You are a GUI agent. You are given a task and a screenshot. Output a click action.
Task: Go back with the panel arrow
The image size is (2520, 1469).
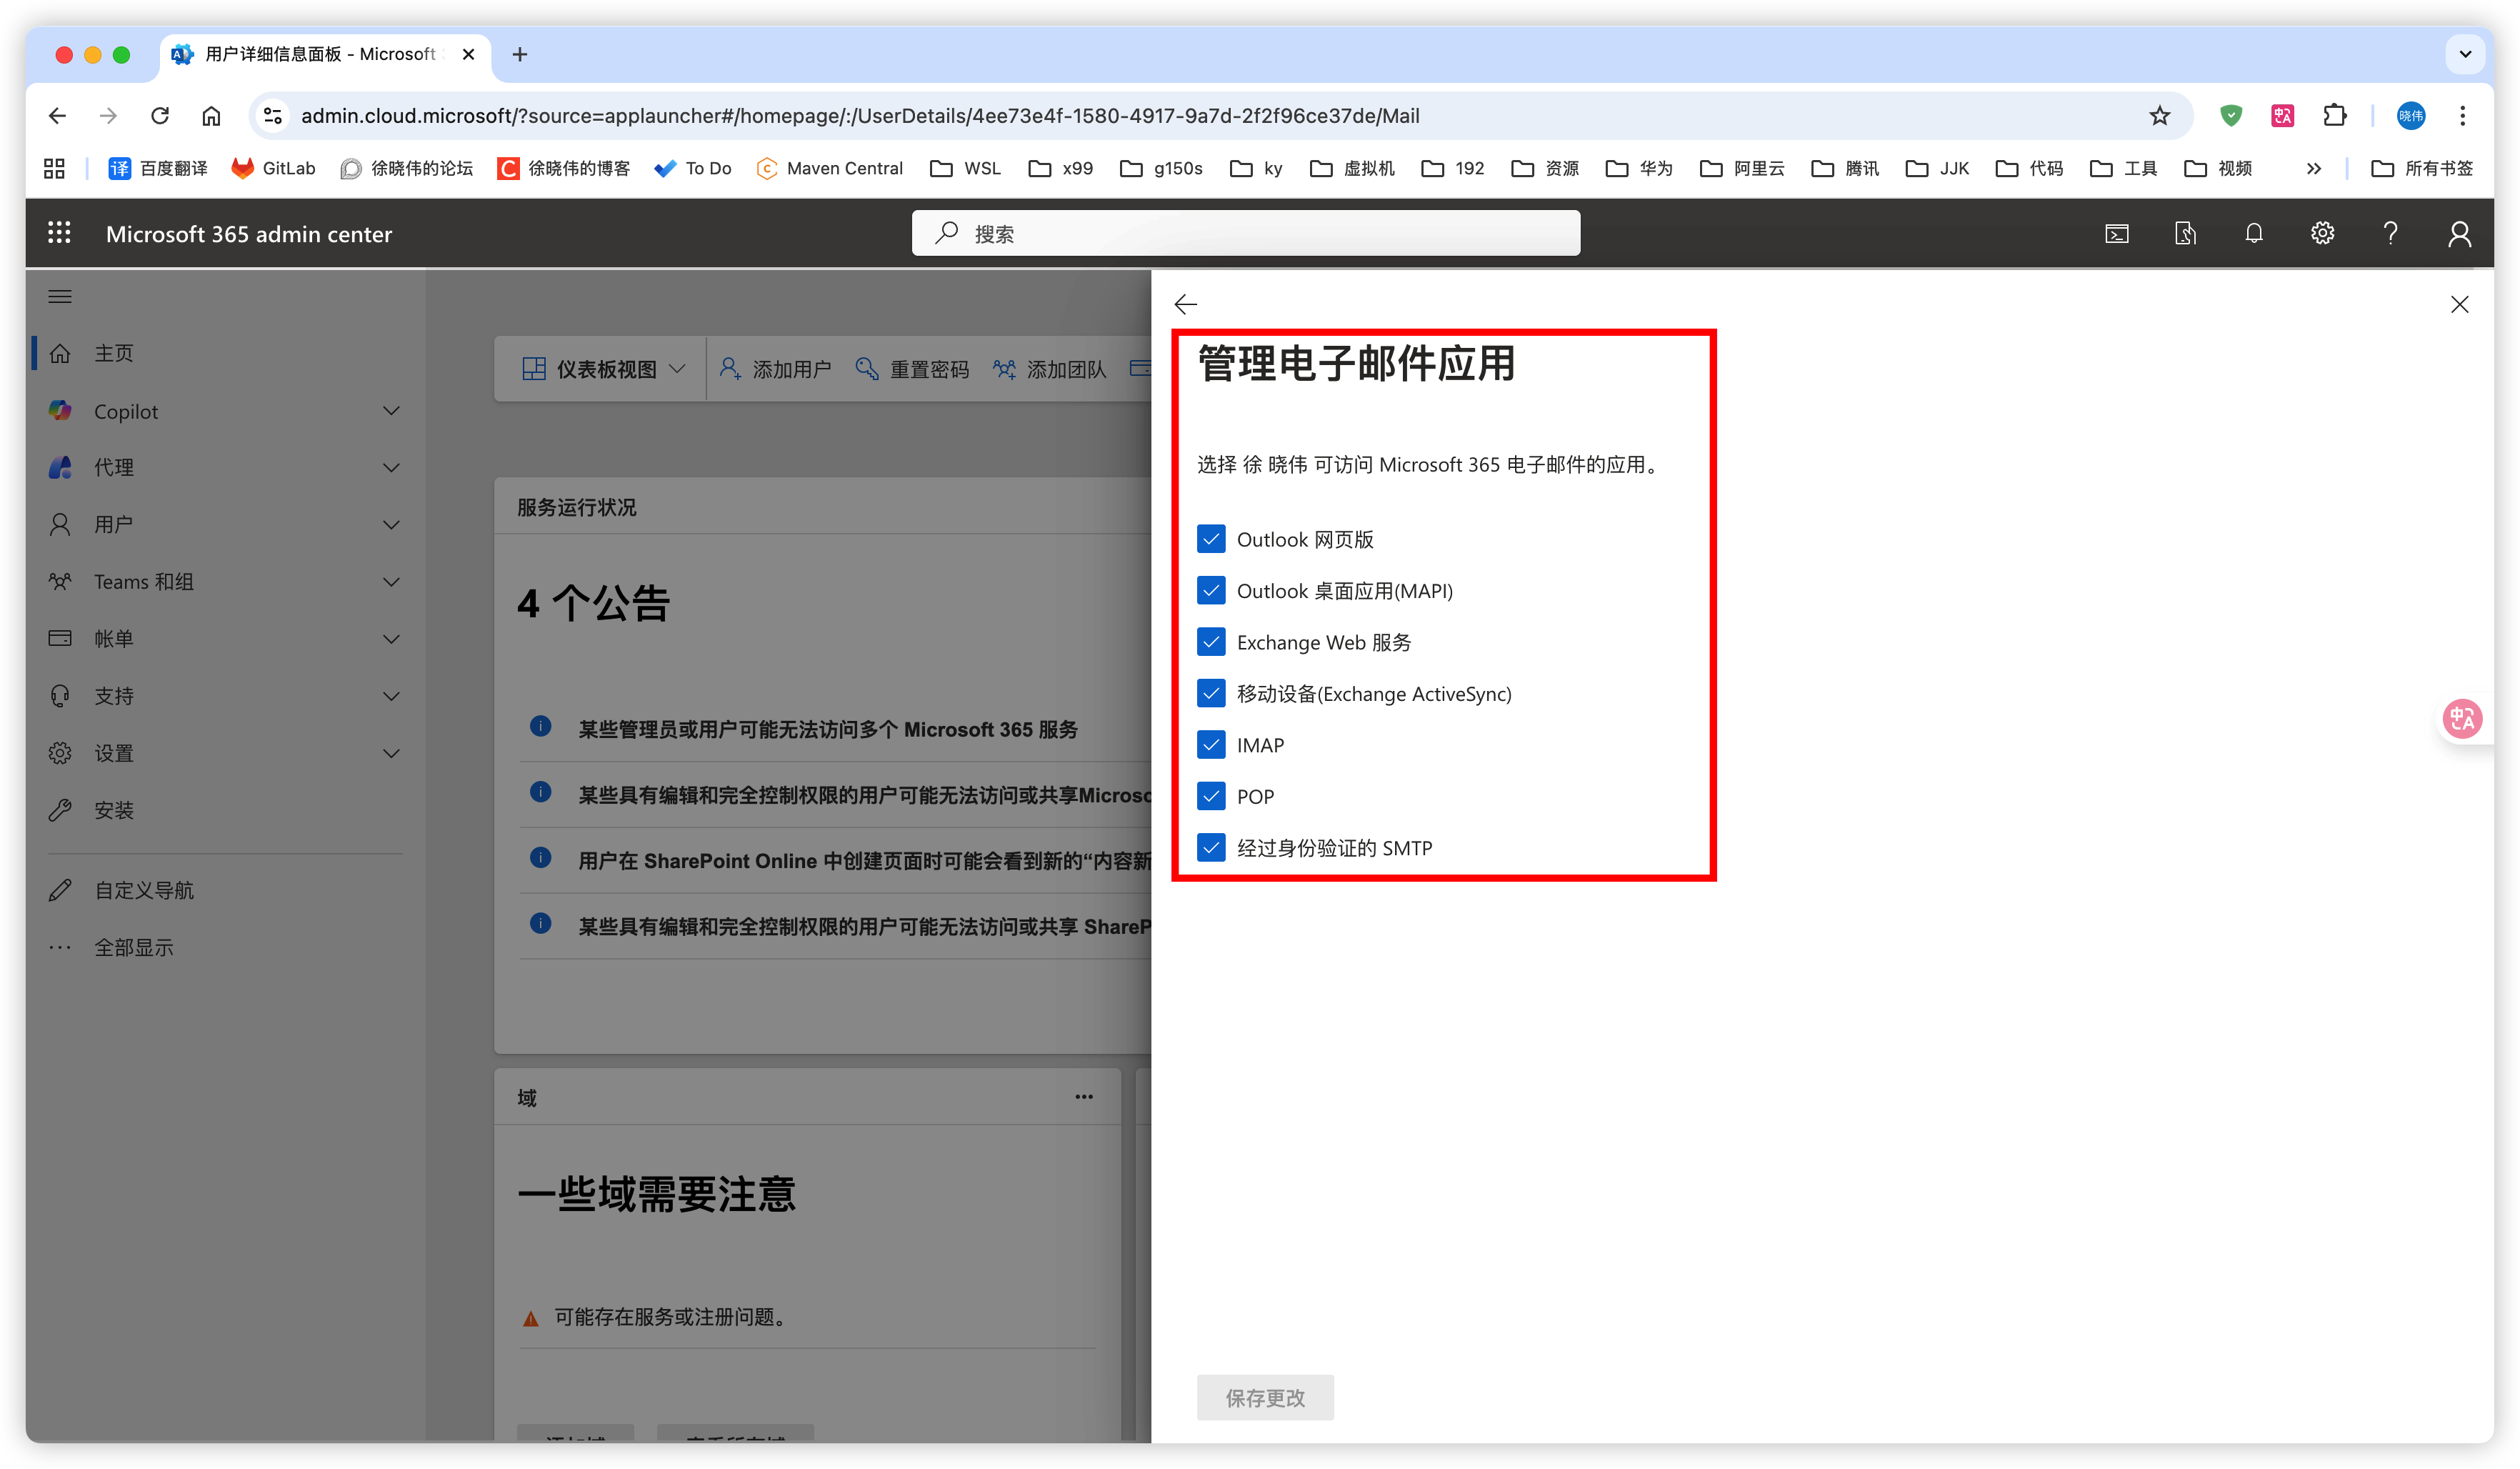pyautogui.click(x=1186, y=304)
